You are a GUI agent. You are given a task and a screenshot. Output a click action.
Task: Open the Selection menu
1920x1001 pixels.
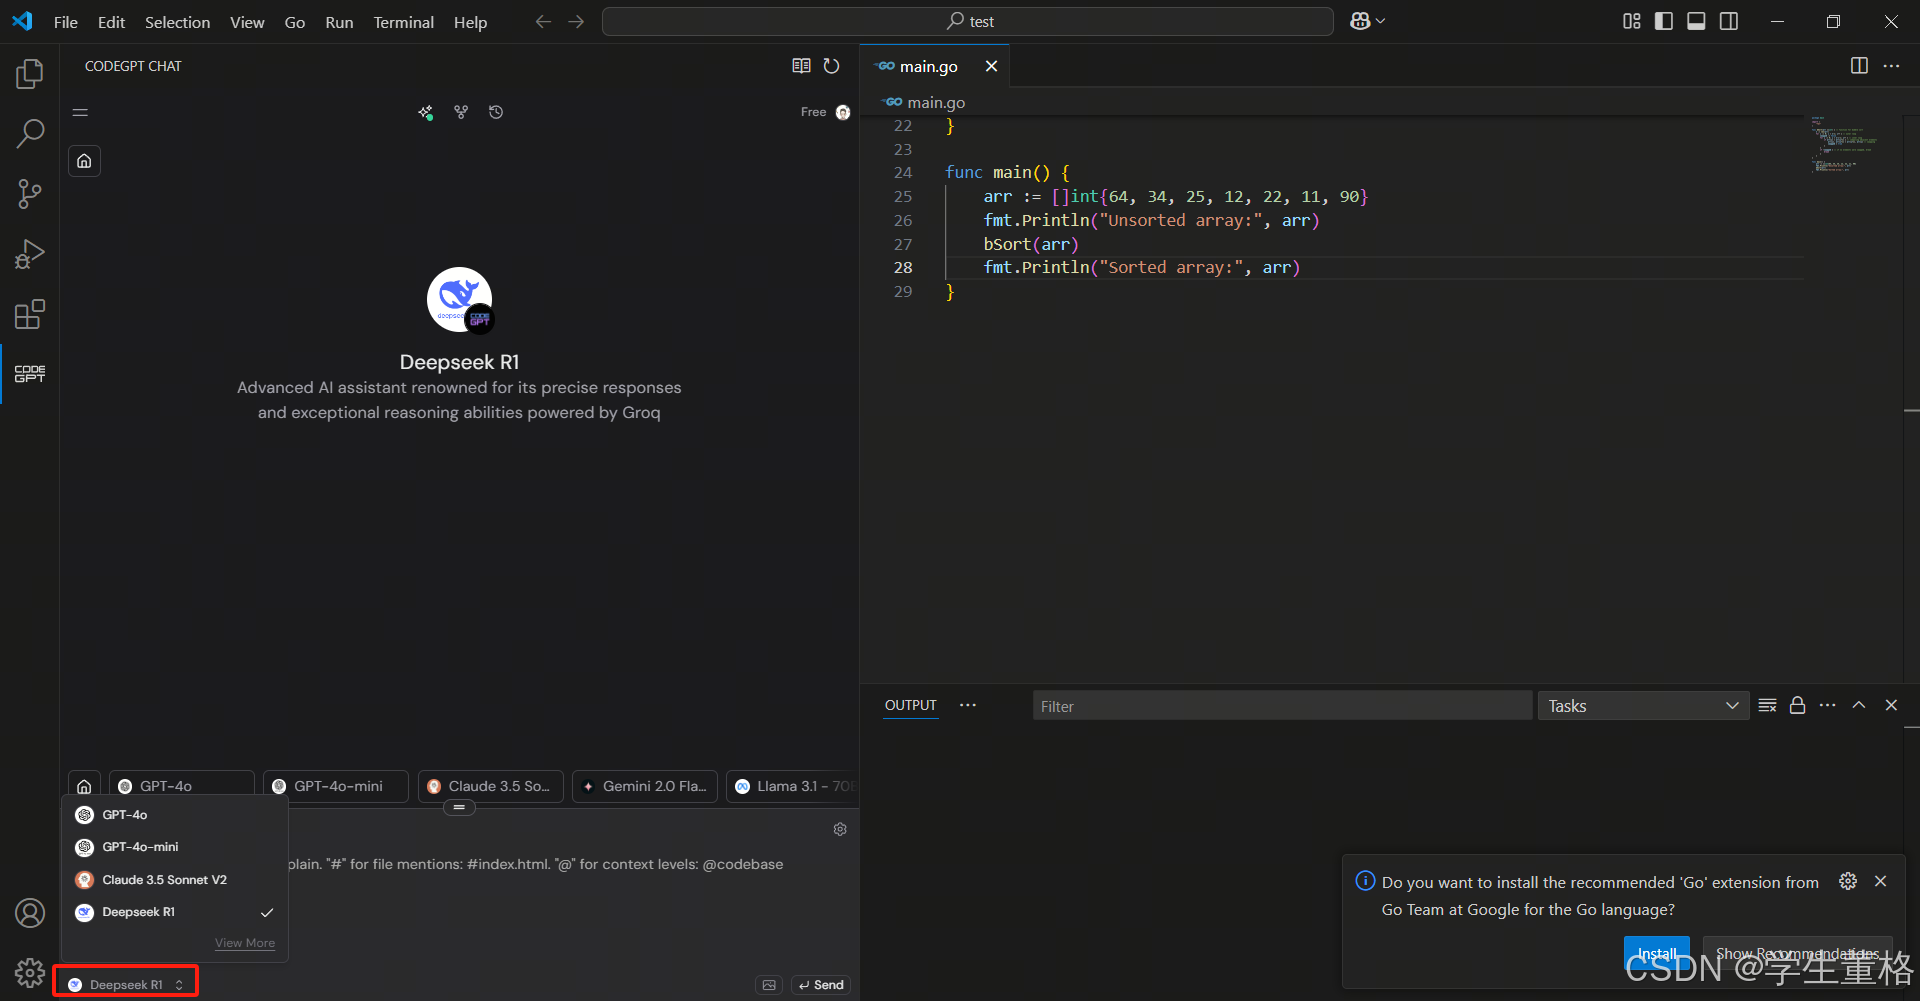(x=177, y=22)
